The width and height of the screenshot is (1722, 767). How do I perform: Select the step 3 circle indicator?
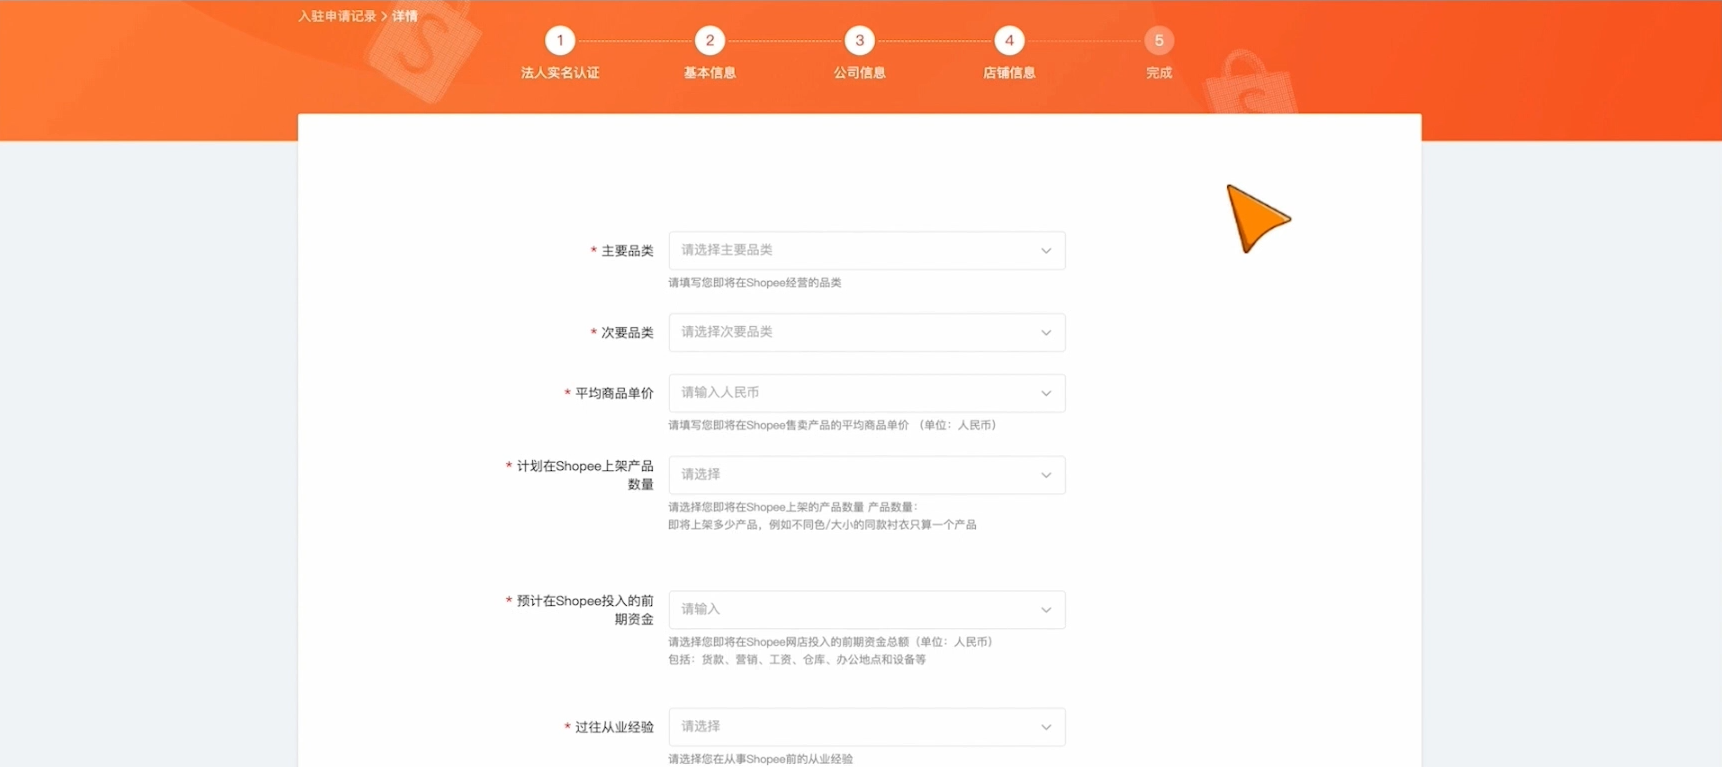pyautogui.click(x=859, y=41)
